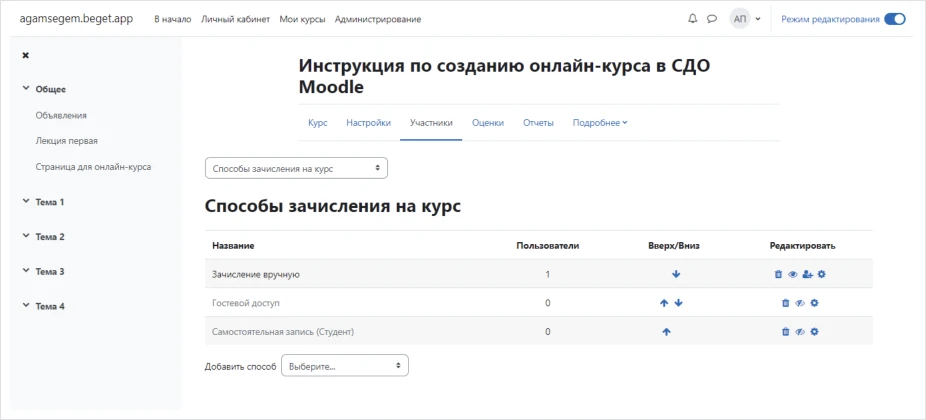The image size is (926, 420).
Task: Open Страница для онлайн-курса in sidebar
Action: 93,167
